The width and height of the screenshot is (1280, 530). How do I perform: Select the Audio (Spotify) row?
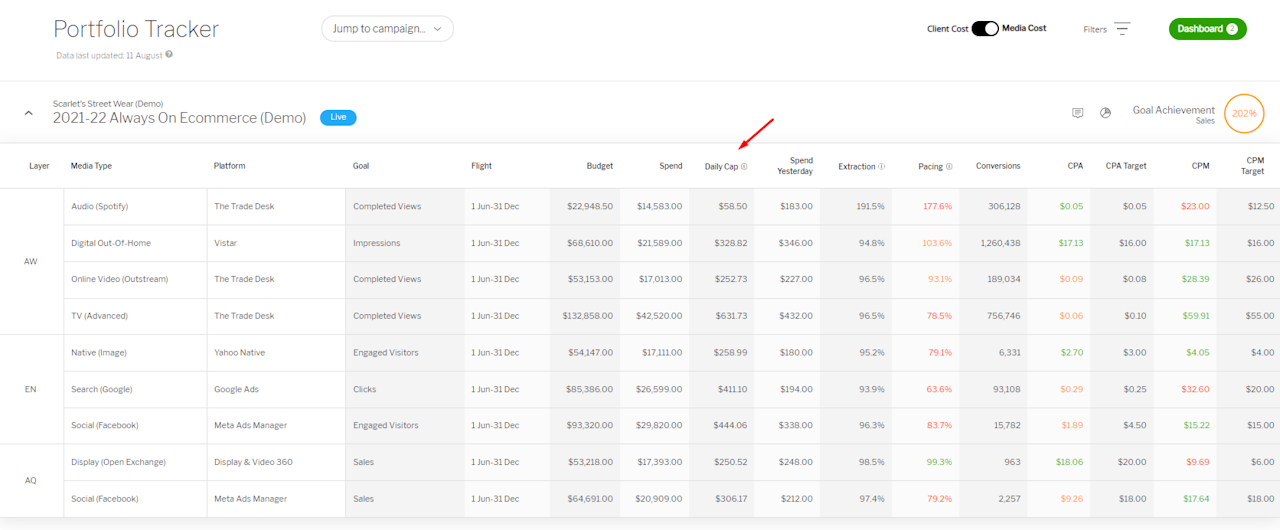[x=99, y=206]
